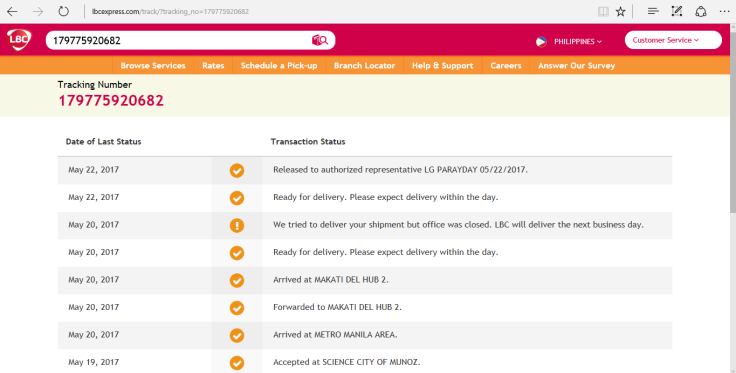This screenshot has width=736, height=373.
Task: Open Browse Services menu
Action: point(153,66)
